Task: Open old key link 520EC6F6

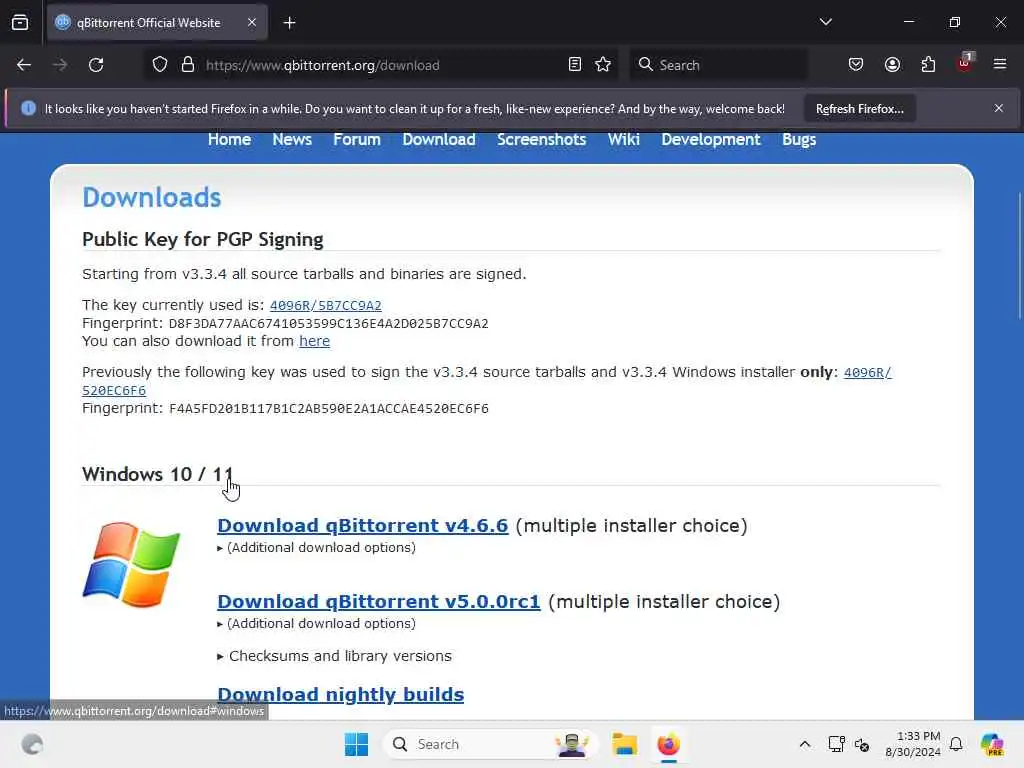Action: coord(114,391)
